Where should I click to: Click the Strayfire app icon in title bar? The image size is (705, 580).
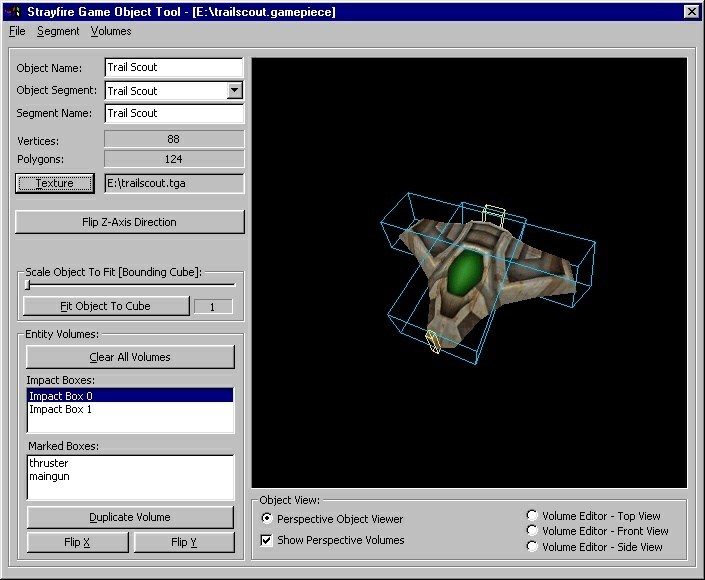click(x=13, y=11)
